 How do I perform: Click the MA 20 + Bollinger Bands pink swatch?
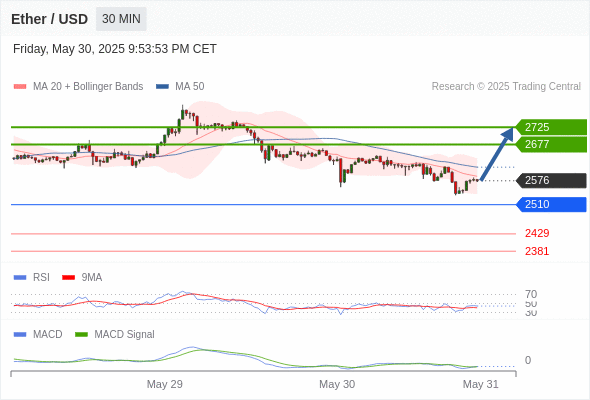[x=20, y=87]
